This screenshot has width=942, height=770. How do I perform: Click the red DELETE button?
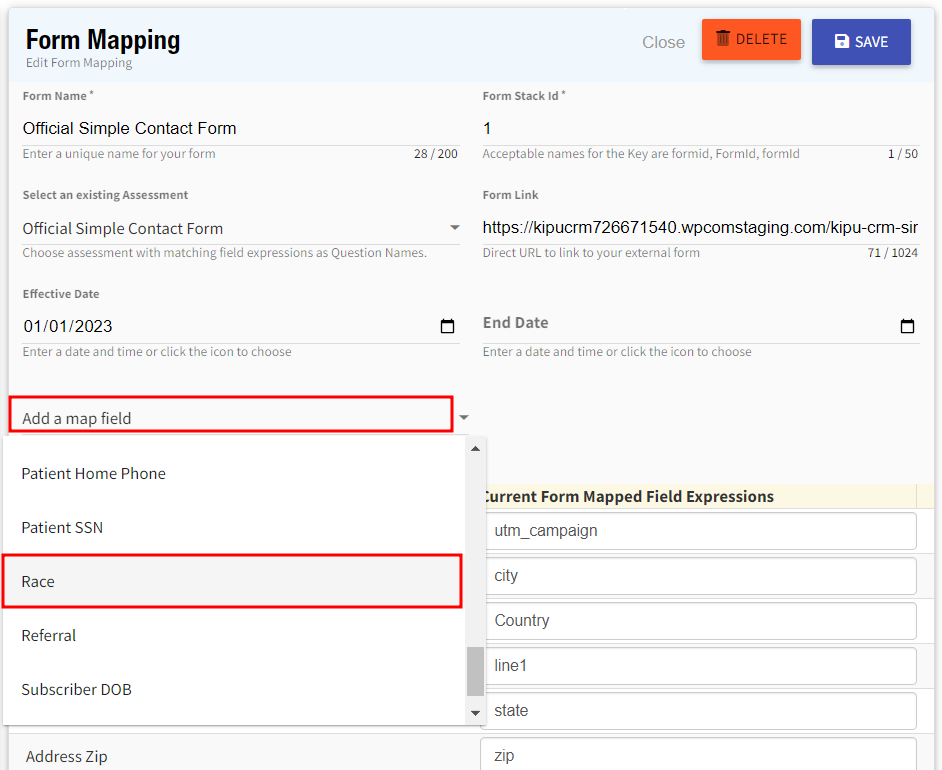tap(751, 40)
